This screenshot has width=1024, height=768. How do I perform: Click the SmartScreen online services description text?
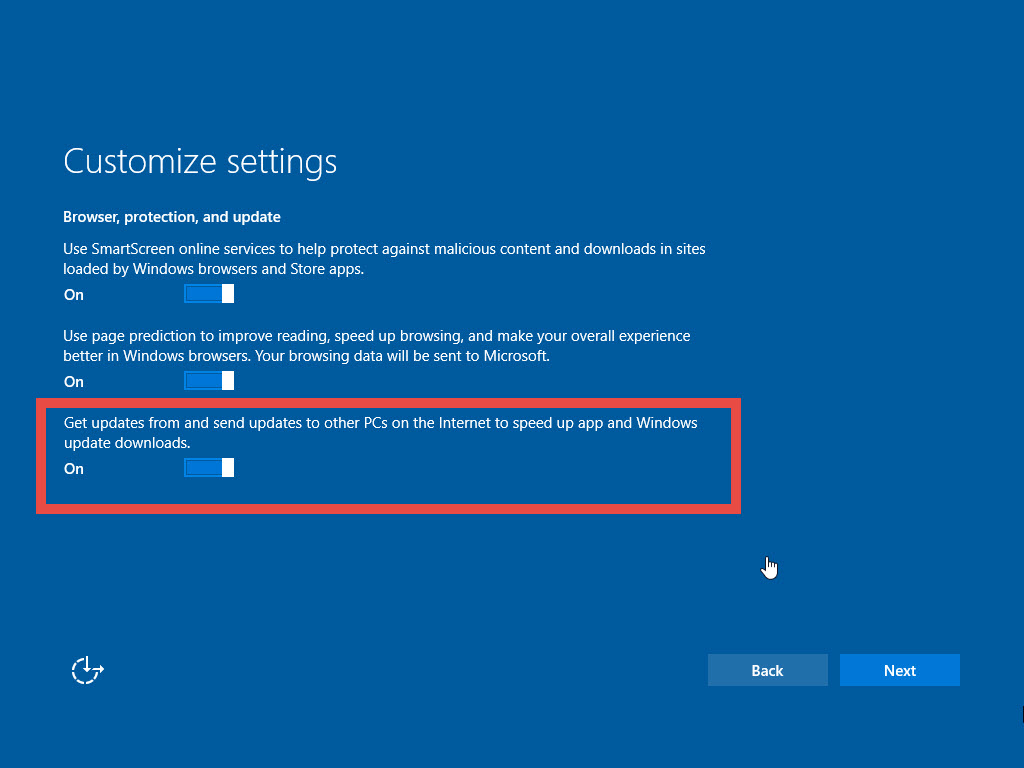point(384,259)
